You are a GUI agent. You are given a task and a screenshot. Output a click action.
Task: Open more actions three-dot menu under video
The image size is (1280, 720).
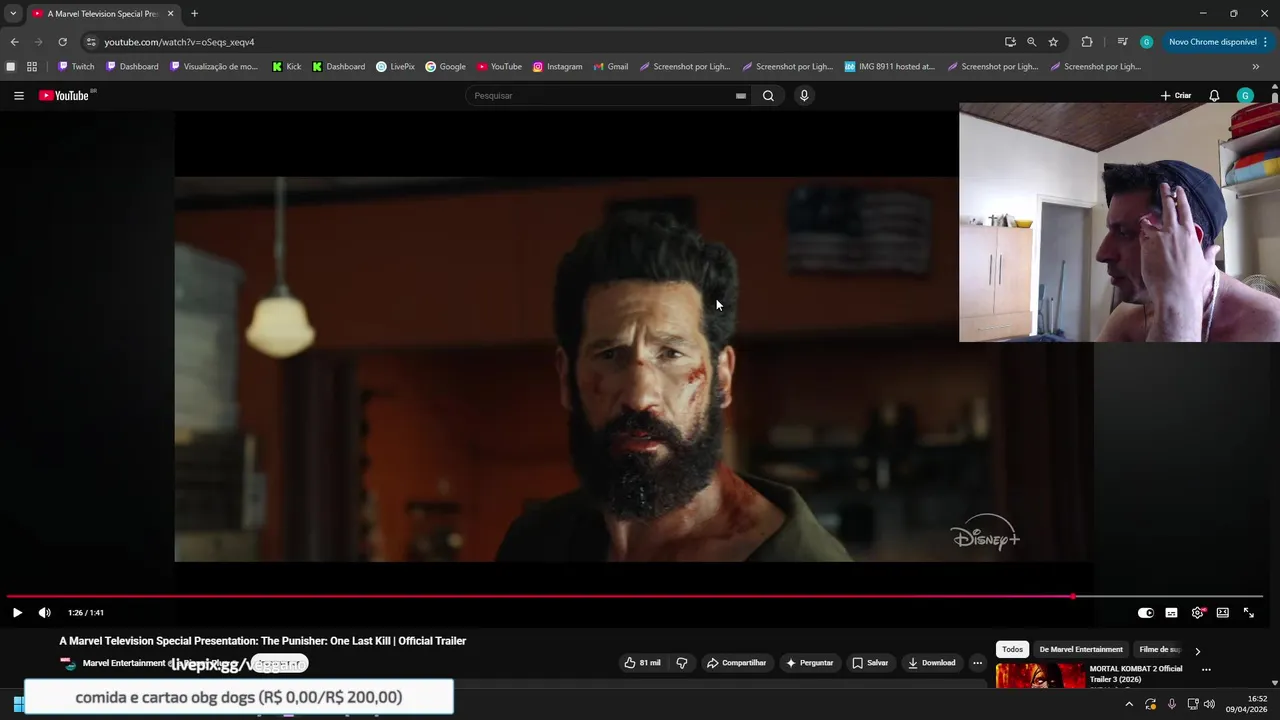point(977,663)
